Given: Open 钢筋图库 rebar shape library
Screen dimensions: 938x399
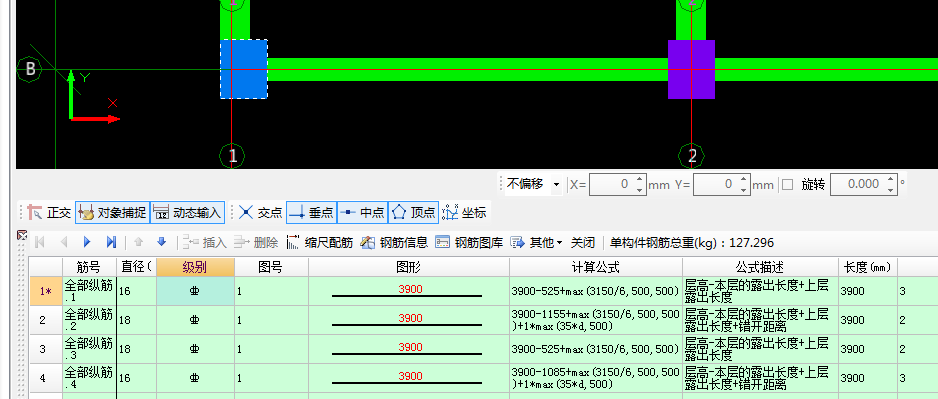Looking at the screenshot, I should tap(468, 242).
